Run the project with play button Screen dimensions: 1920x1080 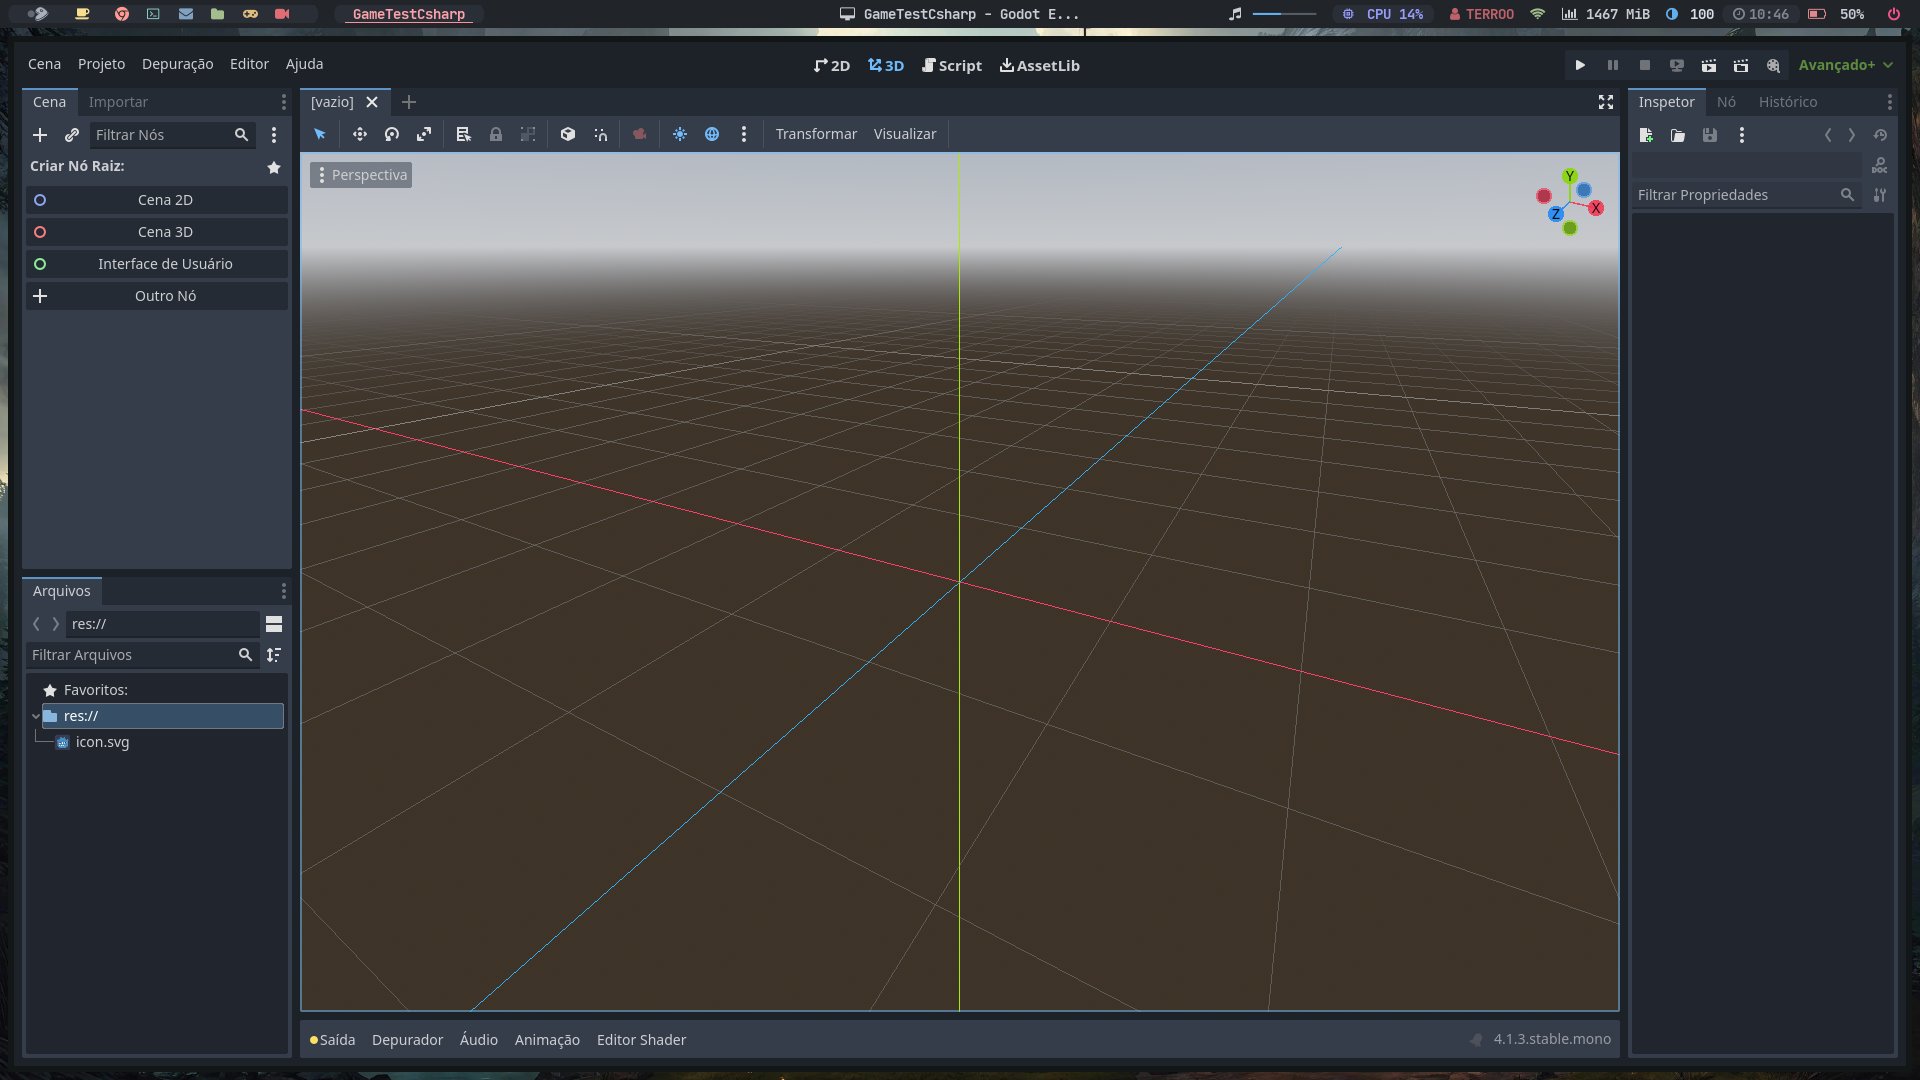1580,65
